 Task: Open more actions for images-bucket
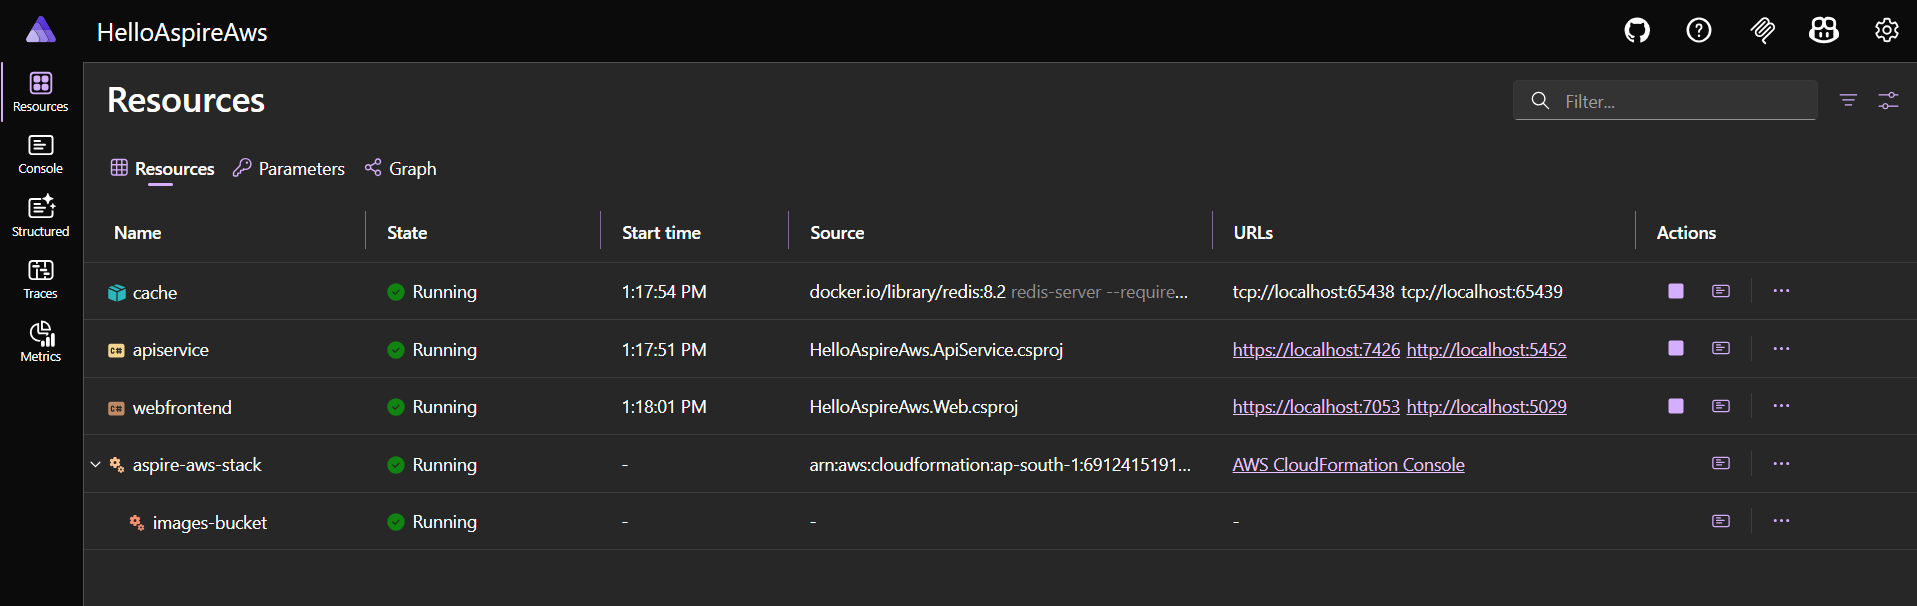coord(1781,521)
